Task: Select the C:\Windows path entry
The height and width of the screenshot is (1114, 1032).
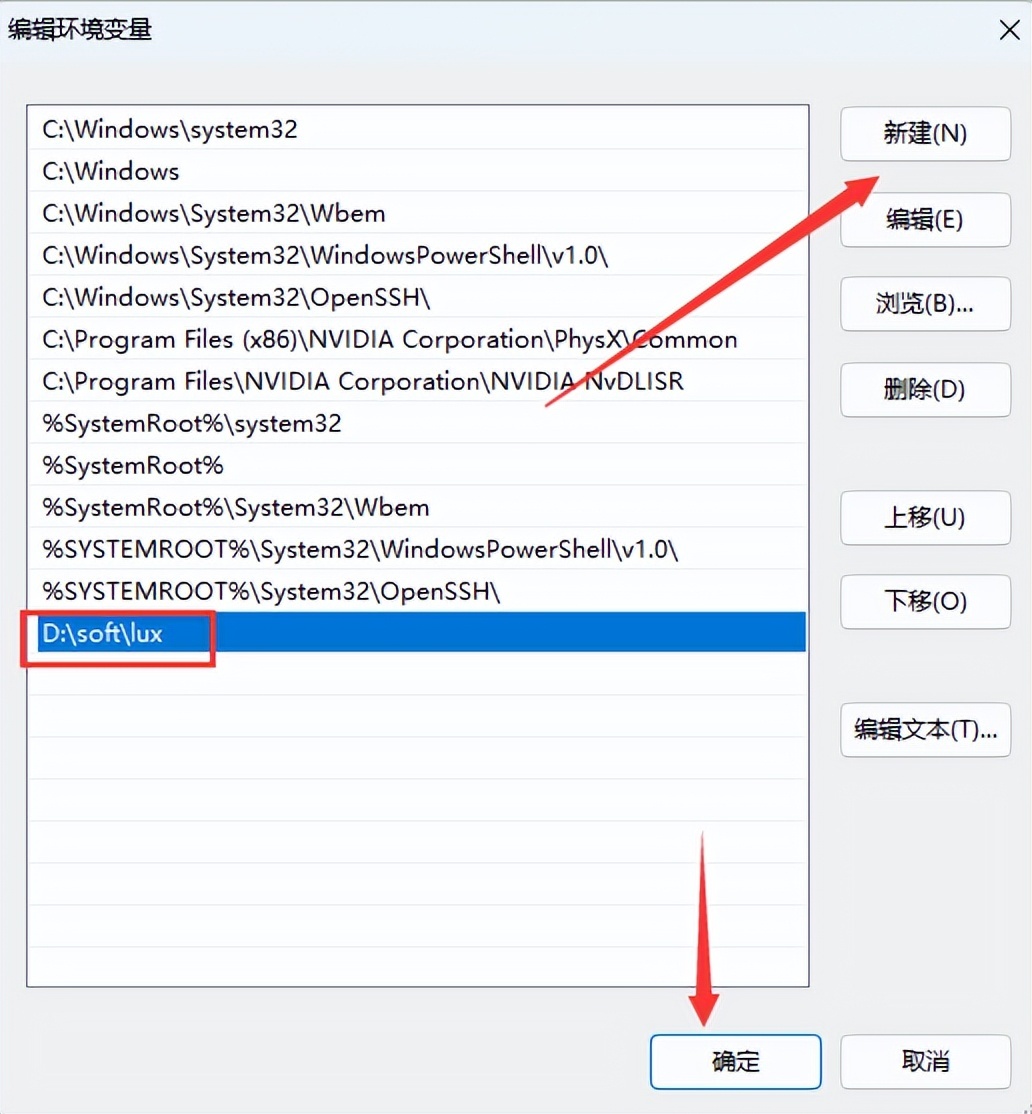Action: [417, 171]
